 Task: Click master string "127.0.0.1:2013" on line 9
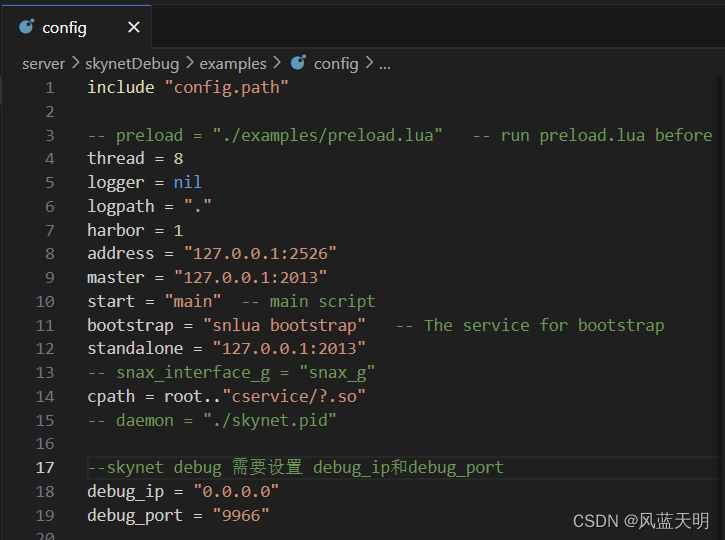250,277
